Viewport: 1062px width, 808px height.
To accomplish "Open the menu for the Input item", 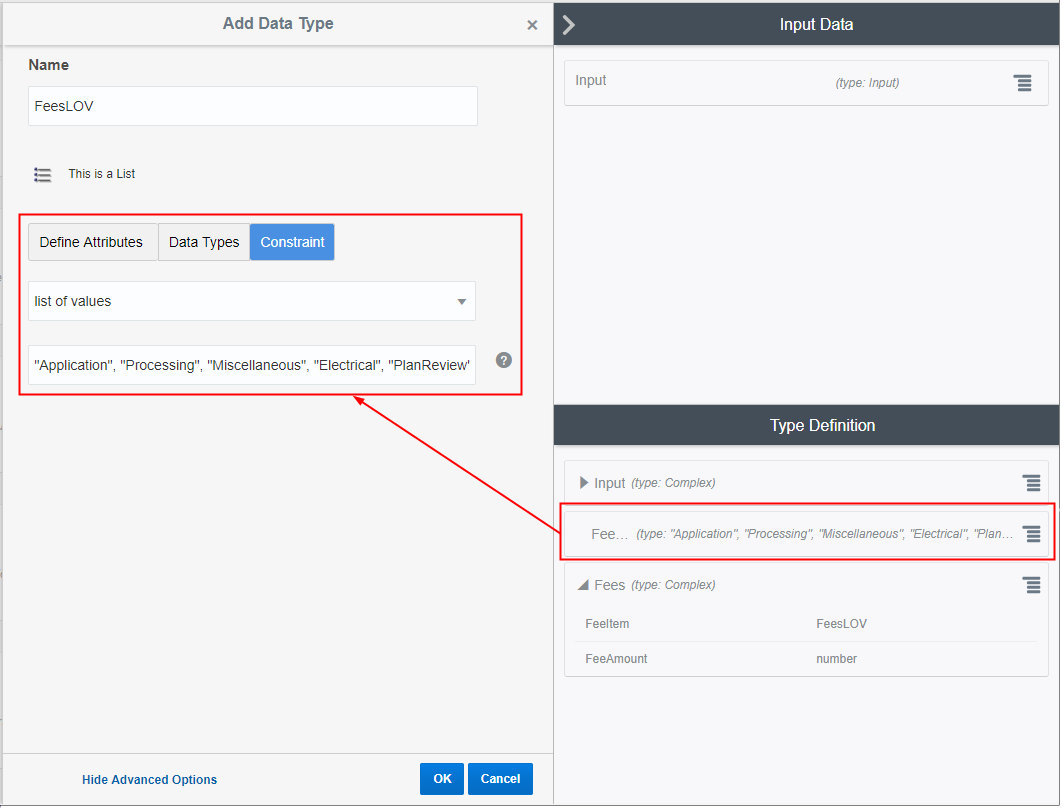I will pyautogui.click(x=1022, y=83).
